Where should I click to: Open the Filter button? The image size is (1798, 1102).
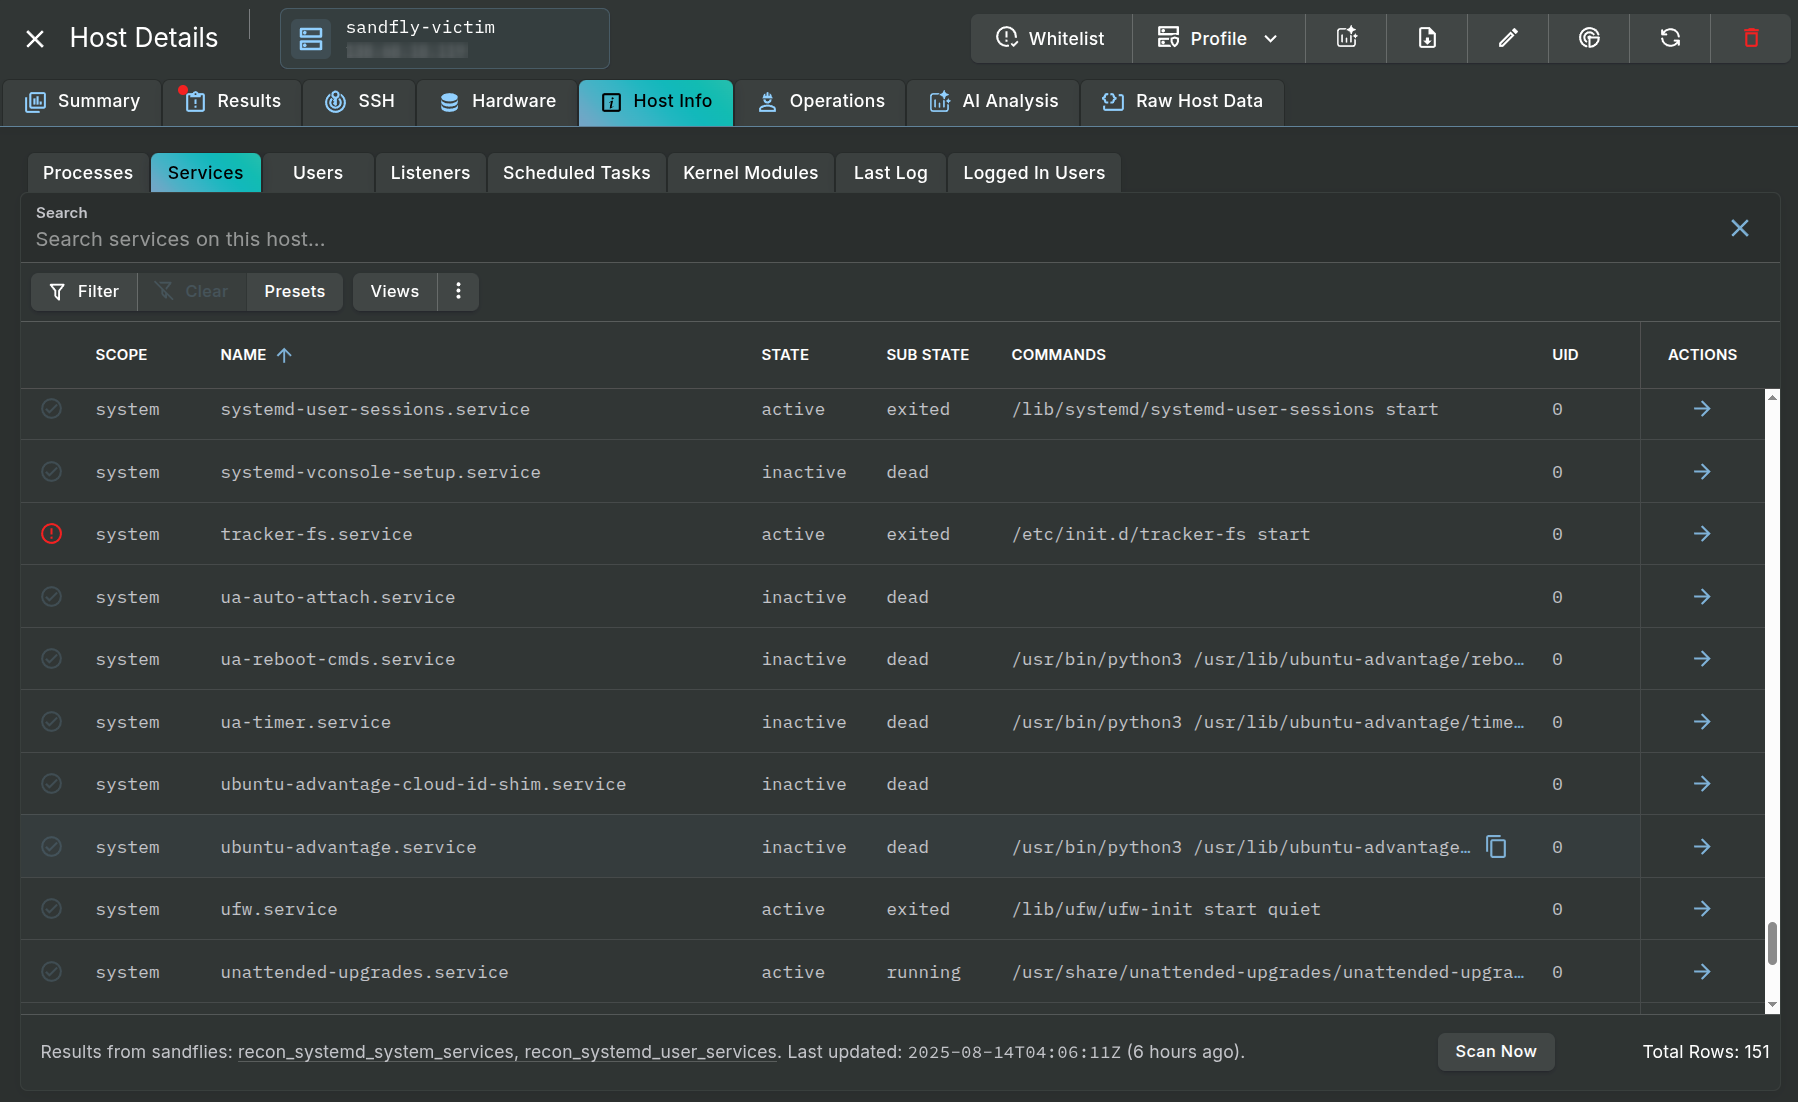coord(84,291)
